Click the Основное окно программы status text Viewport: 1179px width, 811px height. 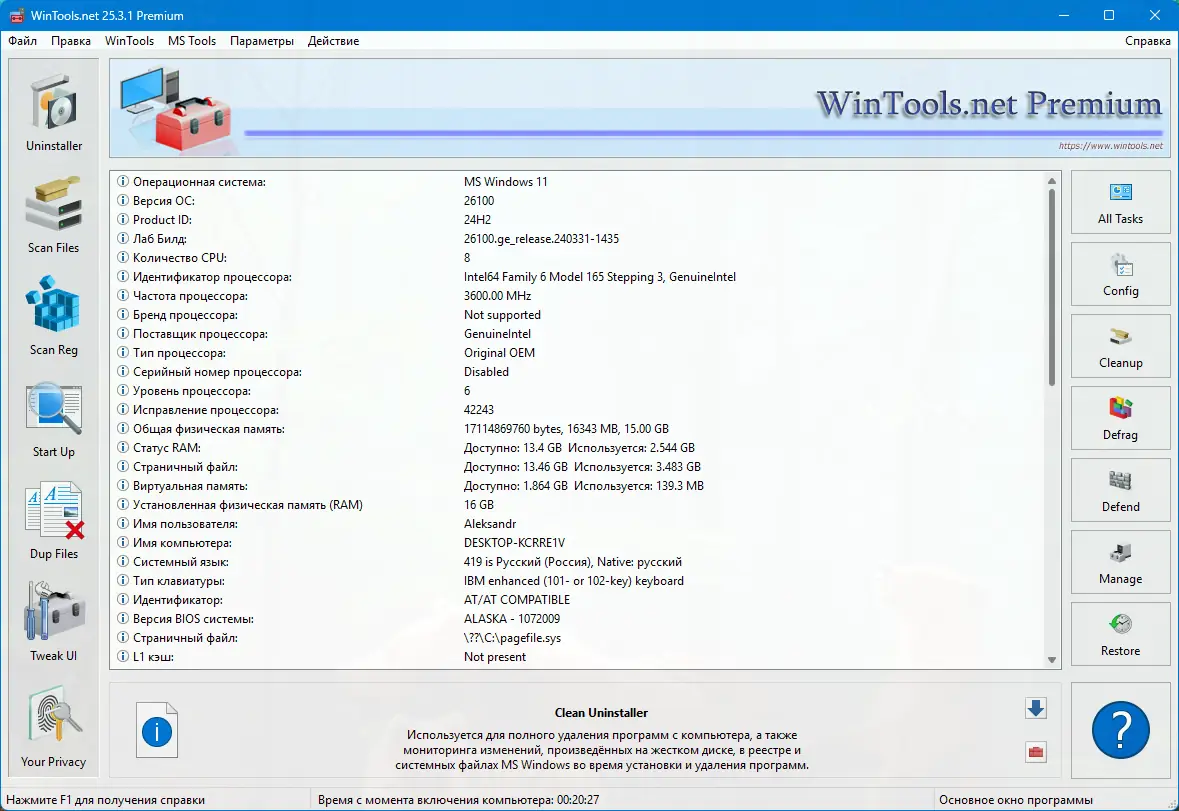point(1016,800)
